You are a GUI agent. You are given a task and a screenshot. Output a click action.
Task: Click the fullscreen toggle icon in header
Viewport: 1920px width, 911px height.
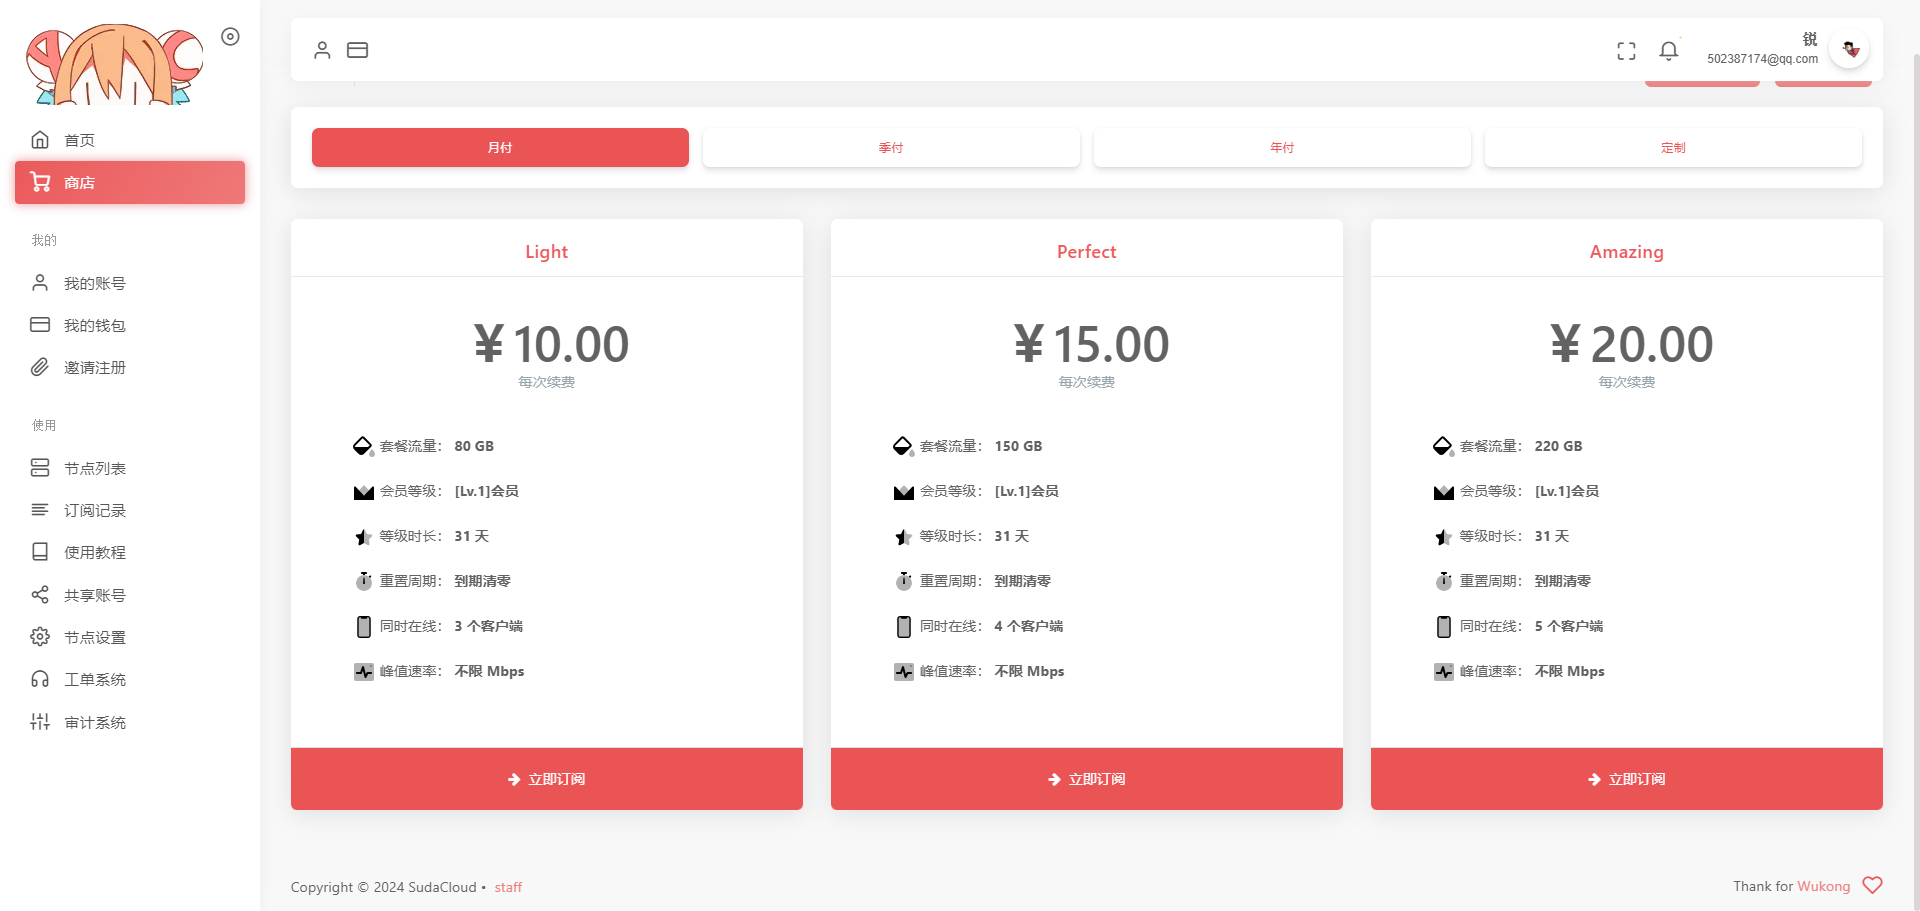click(1626, 51)
